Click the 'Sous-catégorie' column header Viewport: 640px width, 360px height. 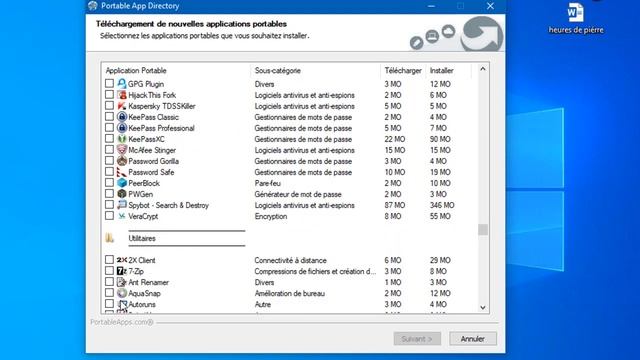click(278, 71)
